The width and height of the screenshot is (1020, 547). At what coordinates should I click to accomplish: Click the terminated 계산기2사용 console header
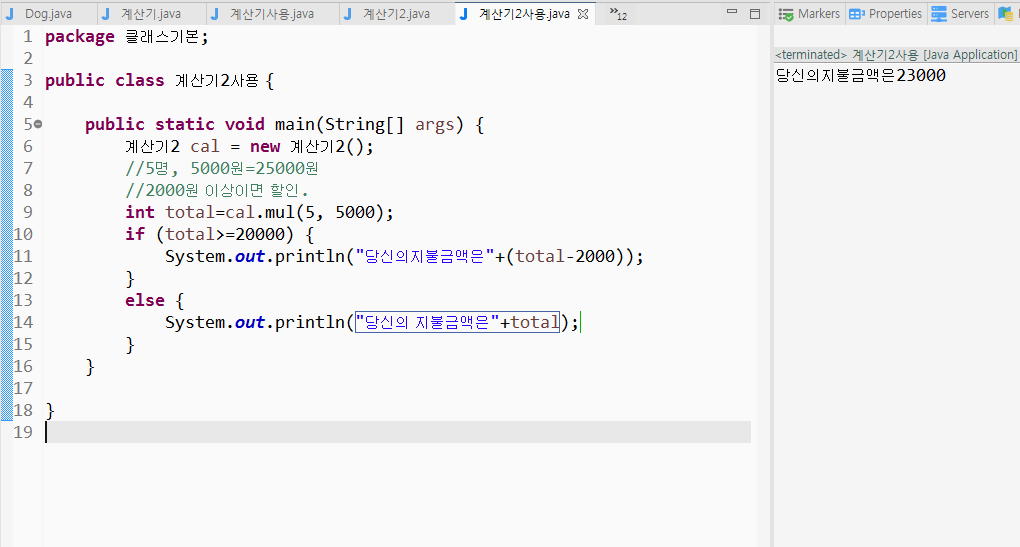(896, 55)
